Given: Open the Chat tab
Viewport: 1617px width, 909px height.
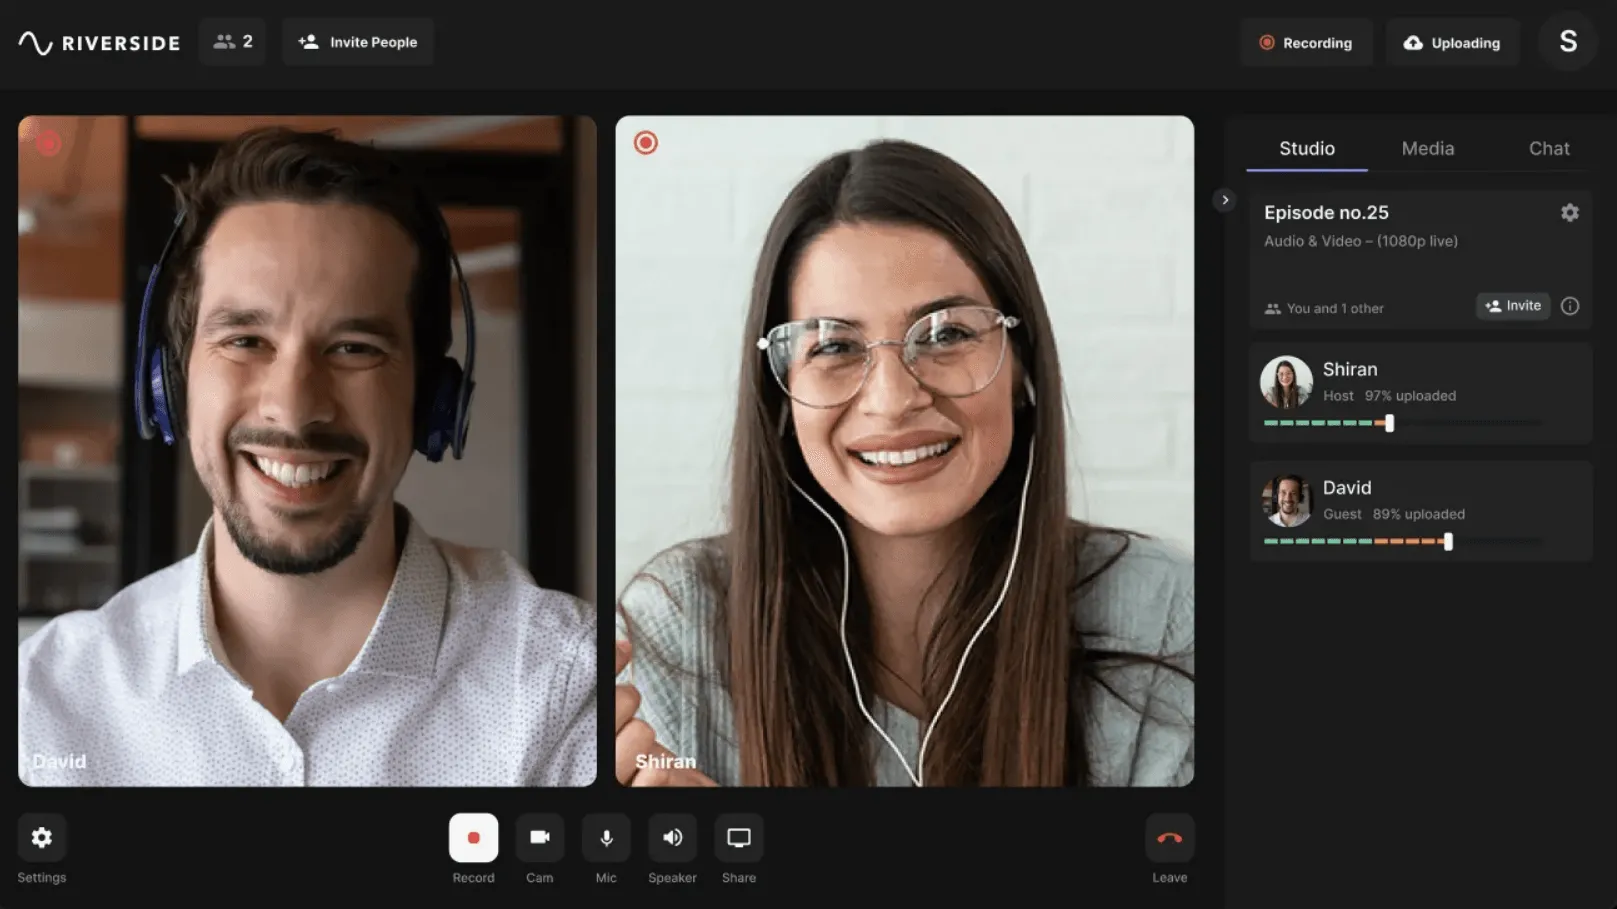Looking at the screenshot, I should click(1549, 148).
